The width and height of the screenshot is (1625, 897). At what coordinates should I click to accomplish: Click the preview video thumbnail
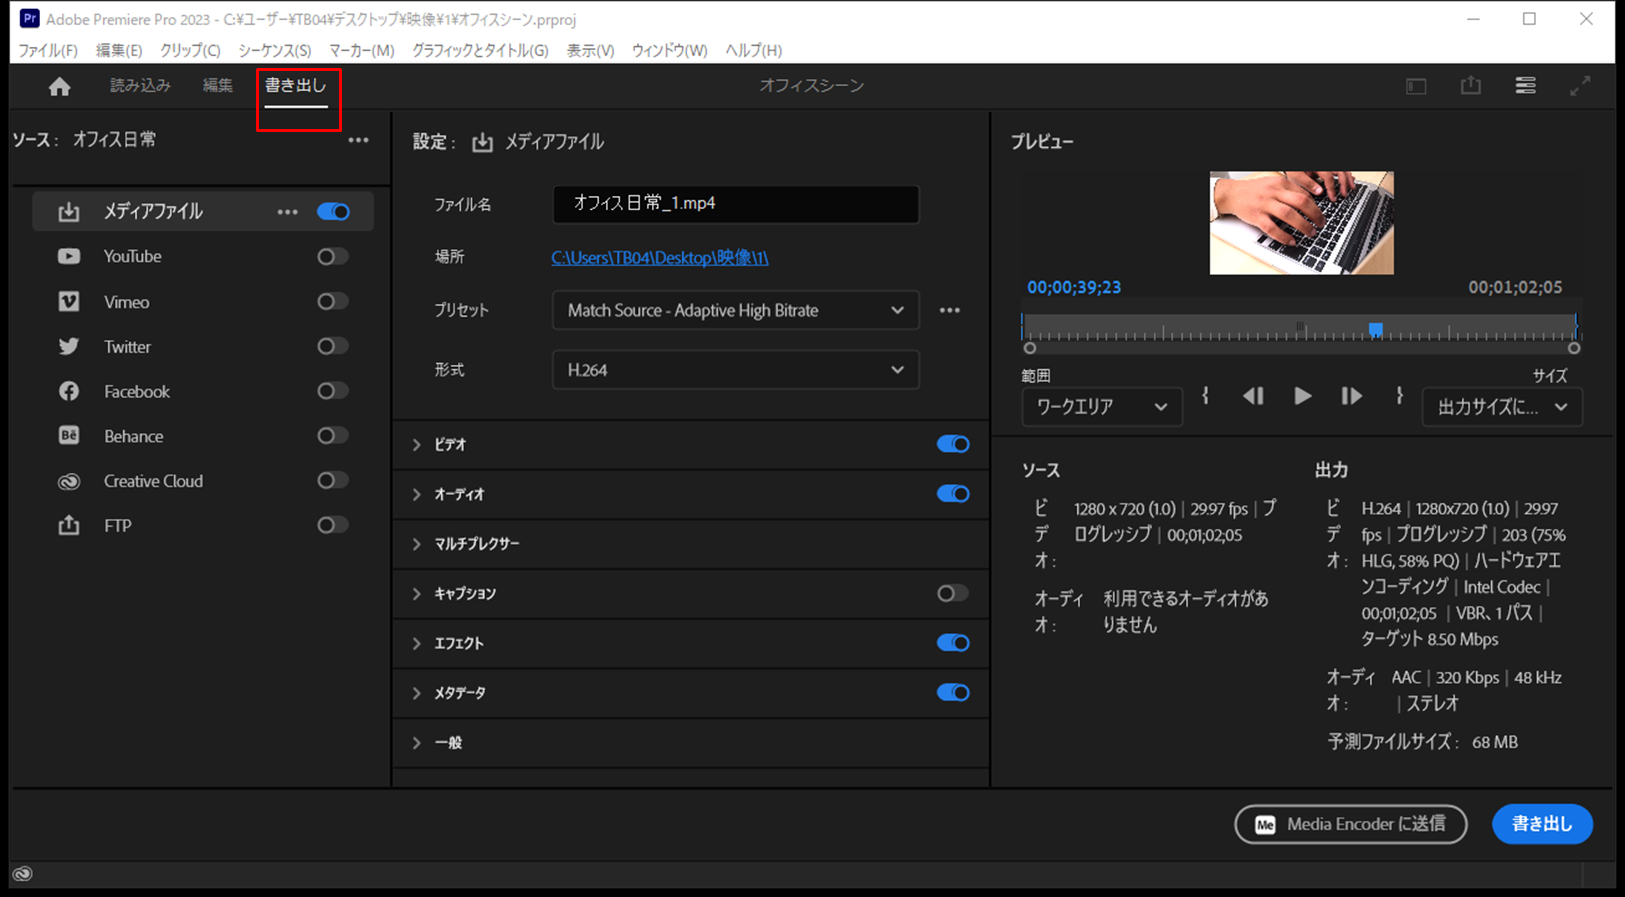point(1301,222)
